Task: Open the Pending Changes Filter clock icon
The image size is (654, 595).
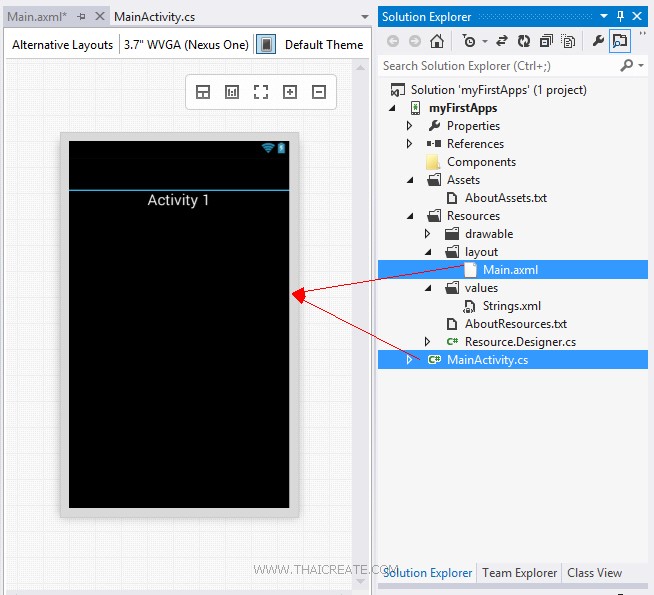Action: (x=469, y=41)
